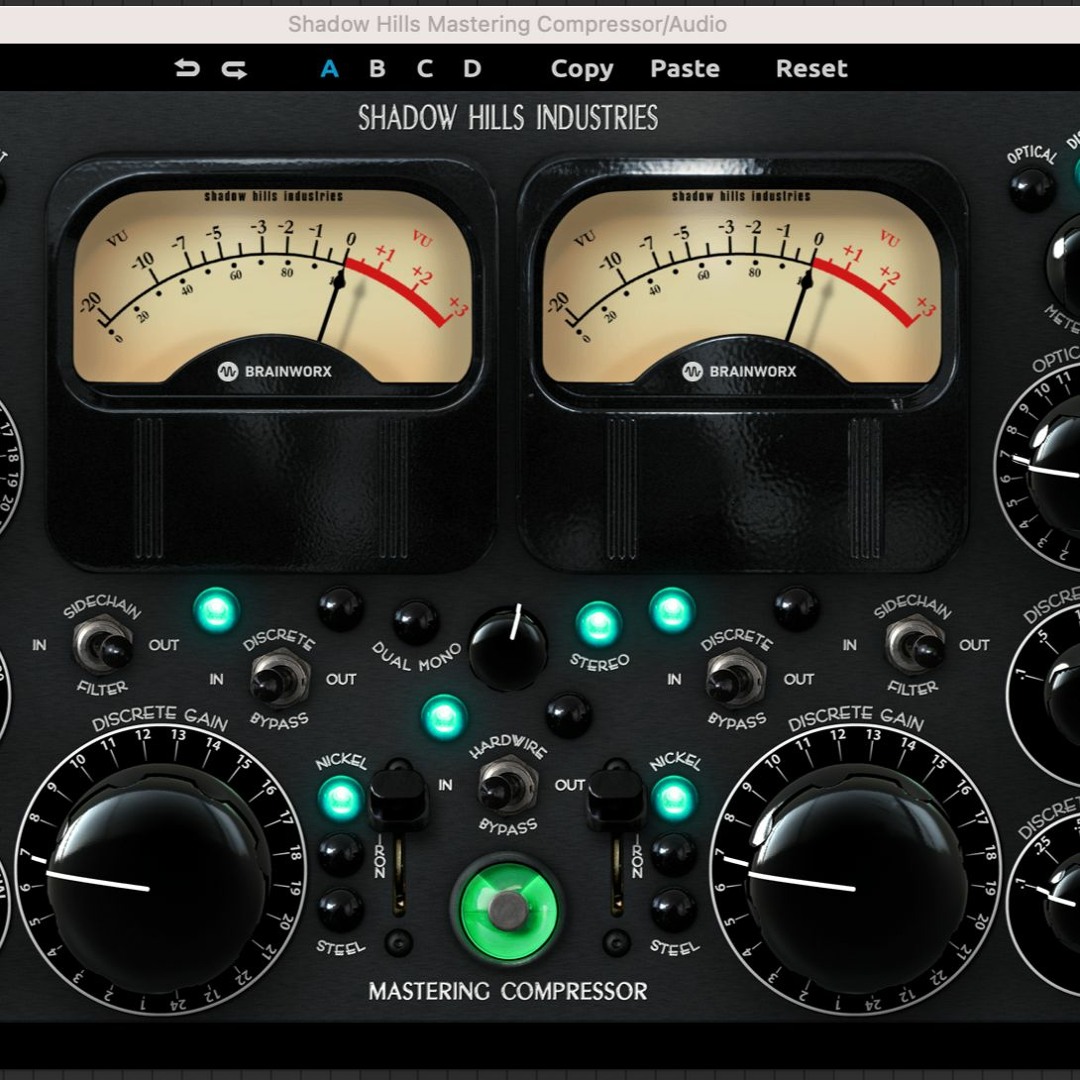Toggle the Hardwire Bypass switch

click(x=508, y=784)
